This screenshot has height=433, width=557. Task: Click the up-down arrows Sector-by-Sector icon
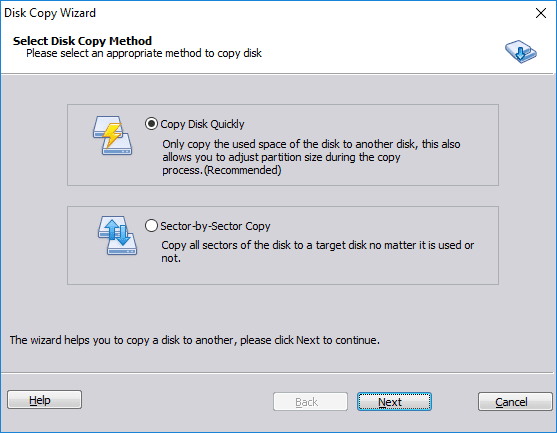(x=117, y=235)
